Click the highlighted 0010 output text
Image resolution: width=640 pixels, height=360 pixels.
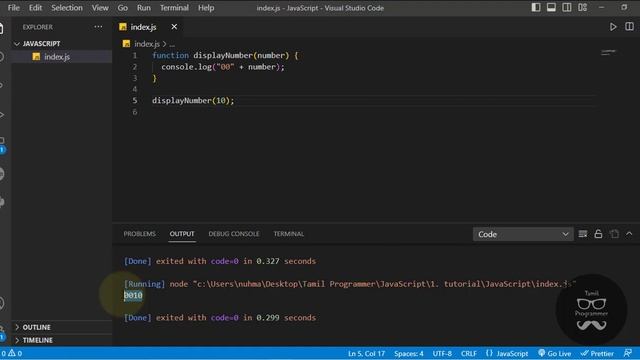(133, 295)
